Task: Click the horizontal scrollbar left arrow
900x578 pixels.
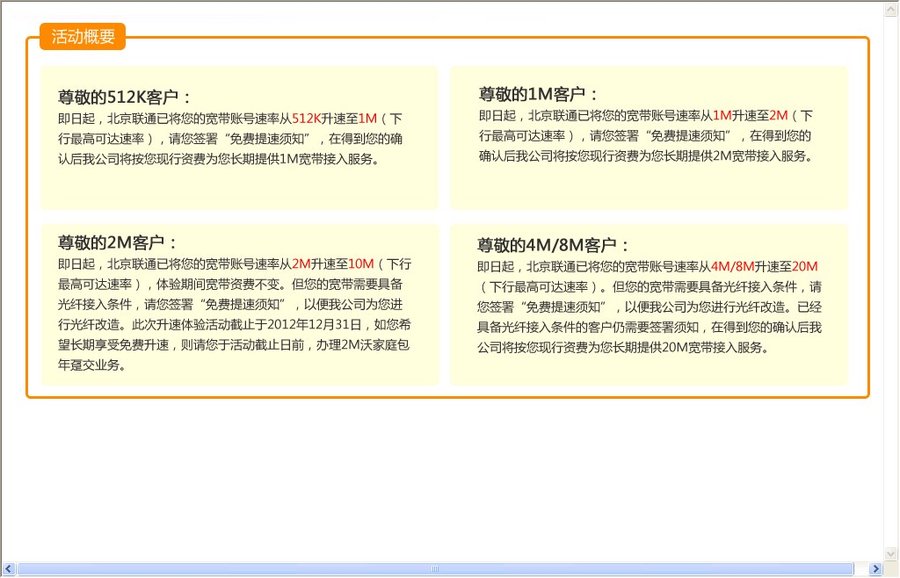Action: point(9,569)
